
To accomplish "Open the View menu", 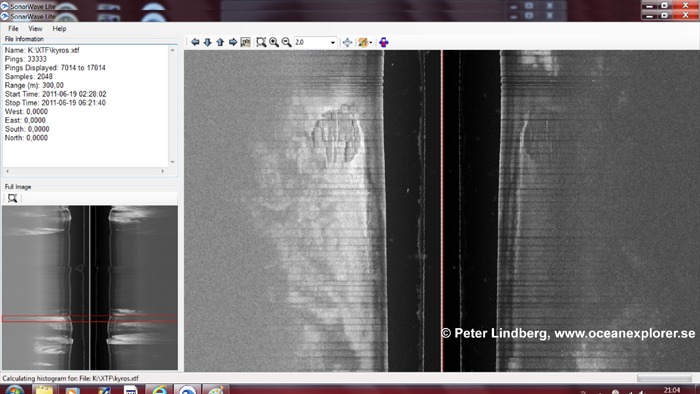I will coord(35,29).
